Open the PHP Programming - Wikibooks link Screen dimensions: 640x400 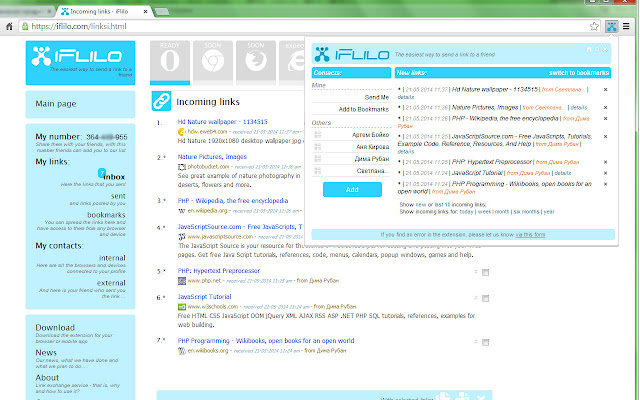(x=266, y=340)
